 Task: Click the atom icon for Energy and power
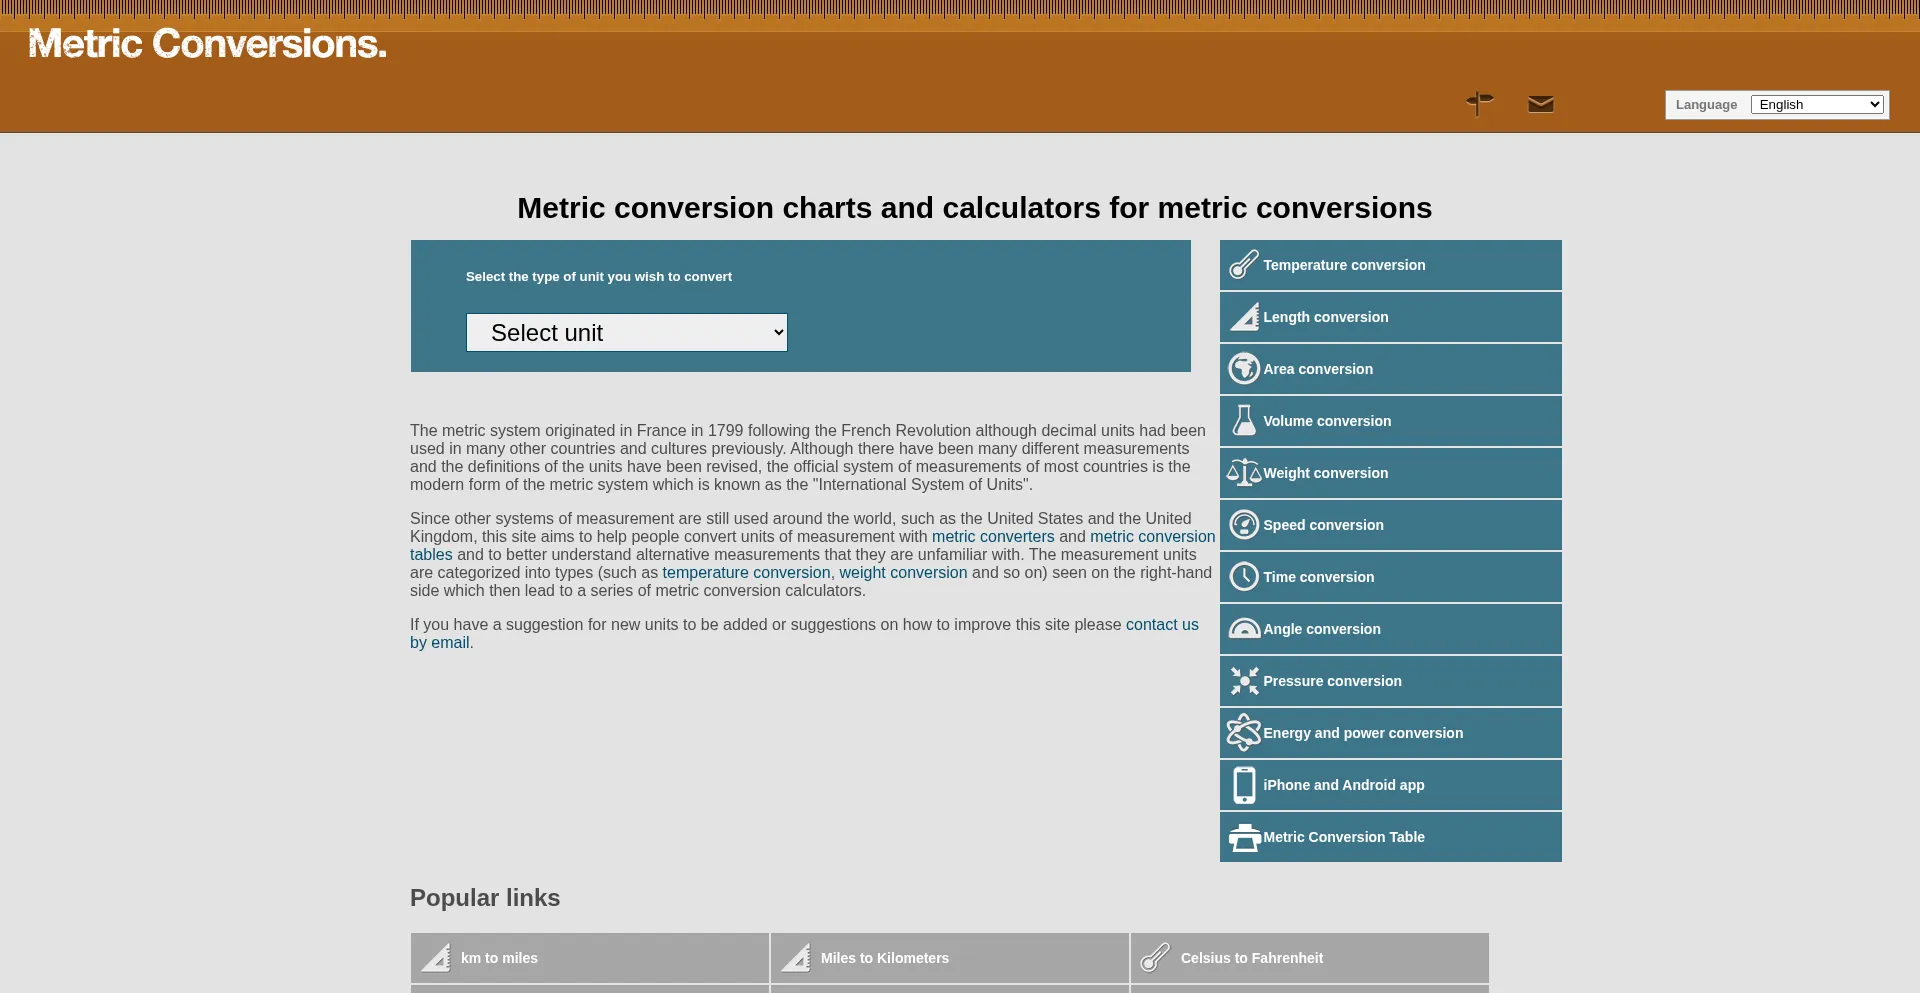(1243, 733)
